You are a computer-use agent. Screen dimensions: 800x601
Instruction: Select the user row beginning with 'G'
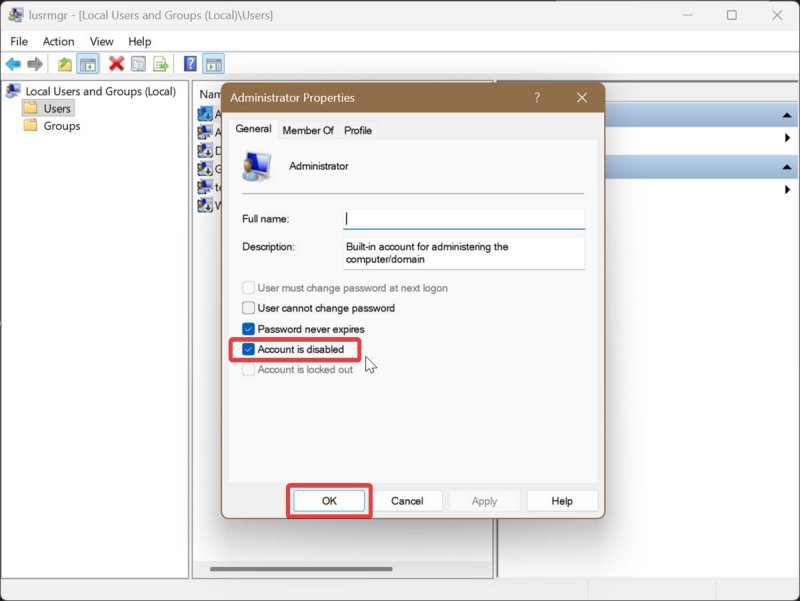(210, 168)
